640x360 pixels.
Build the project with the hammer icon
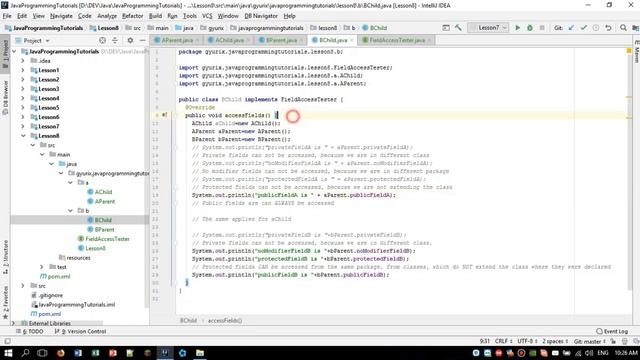pos(458,28)
